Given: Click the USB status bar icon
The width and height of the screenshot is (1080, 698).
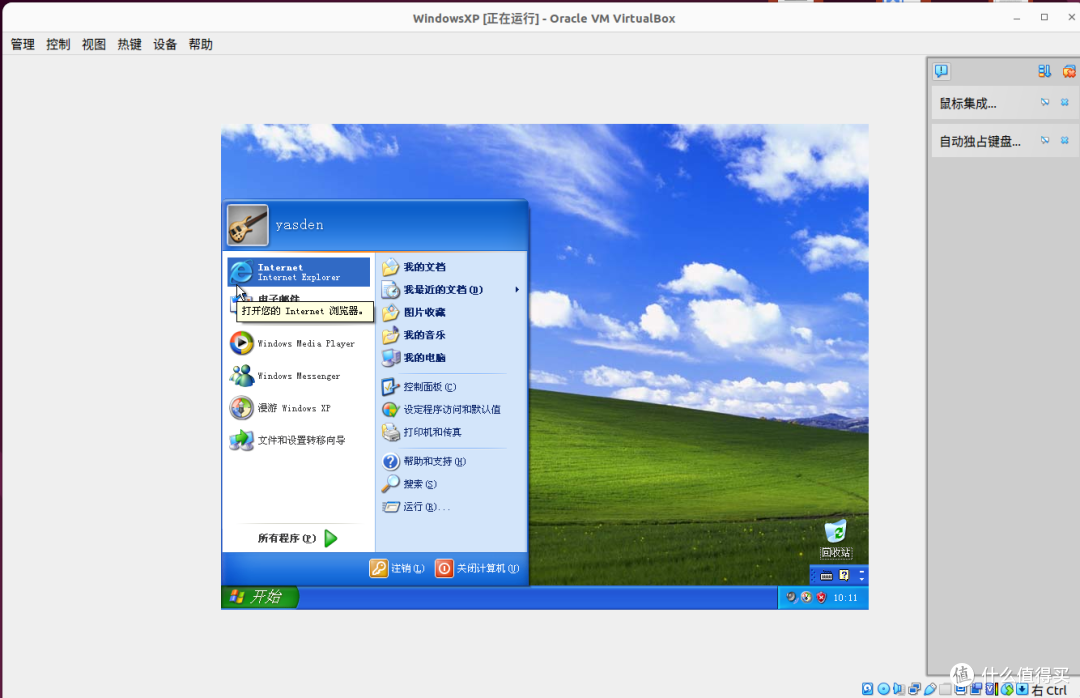Looking at the screenshot, I should pos(930,688).
